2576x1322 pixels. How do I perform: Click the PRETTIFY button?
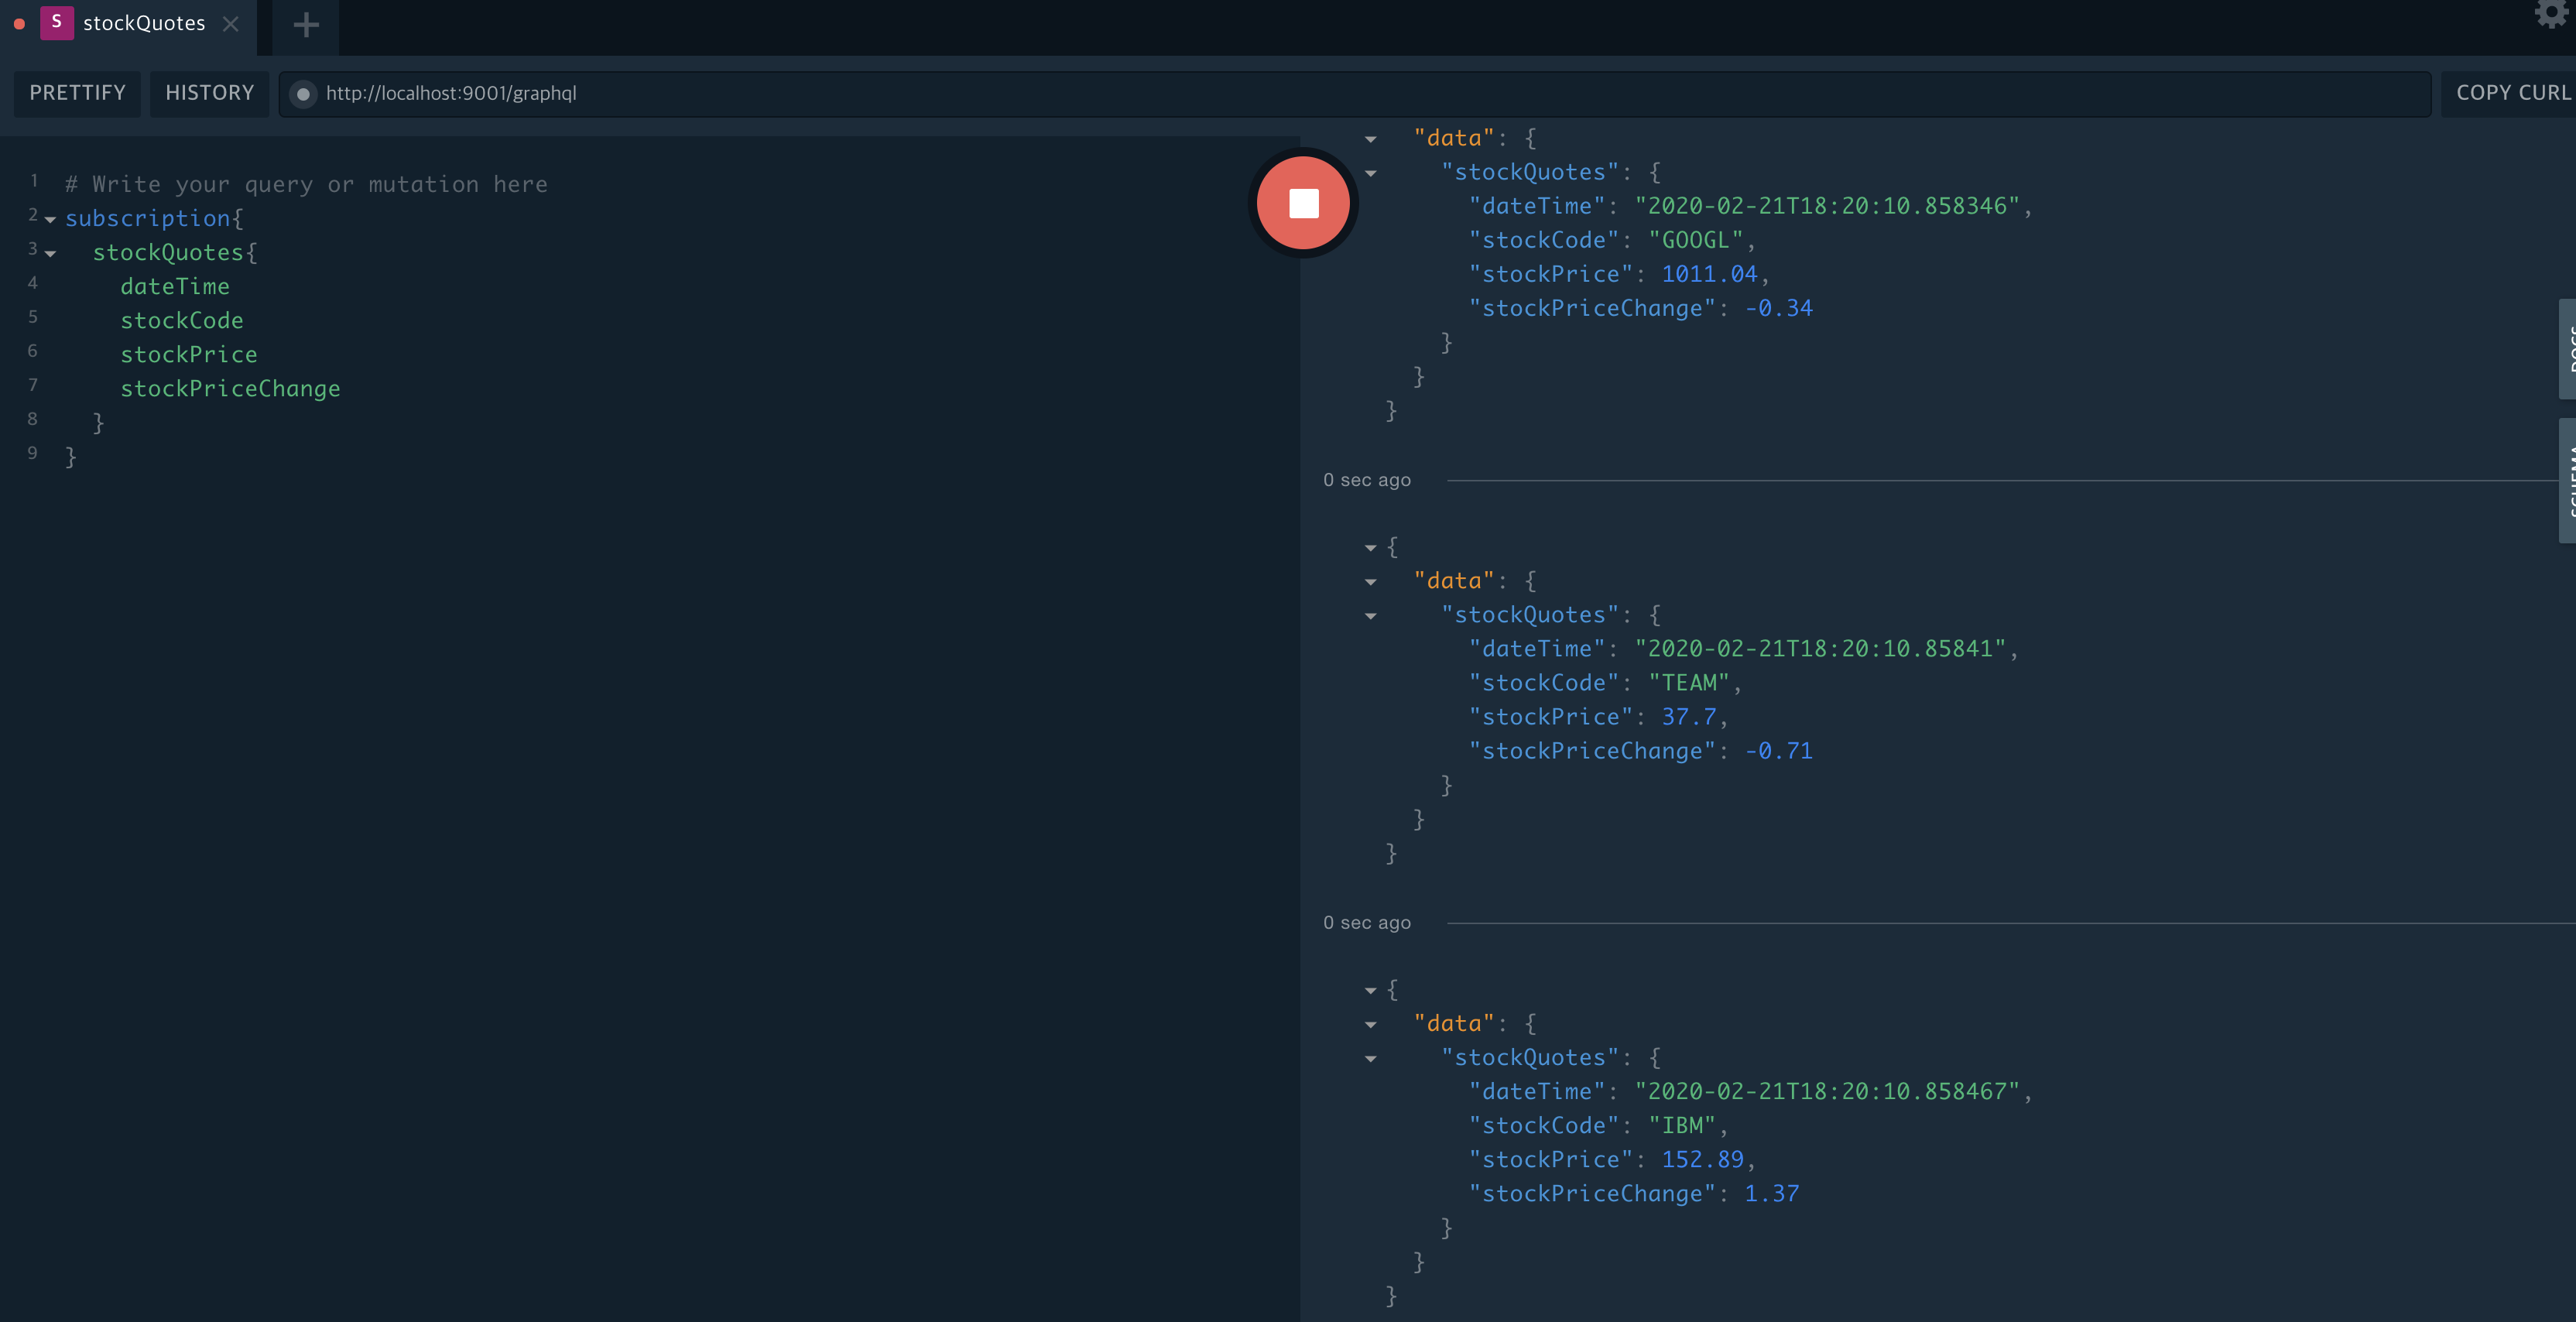click(77, 93)
